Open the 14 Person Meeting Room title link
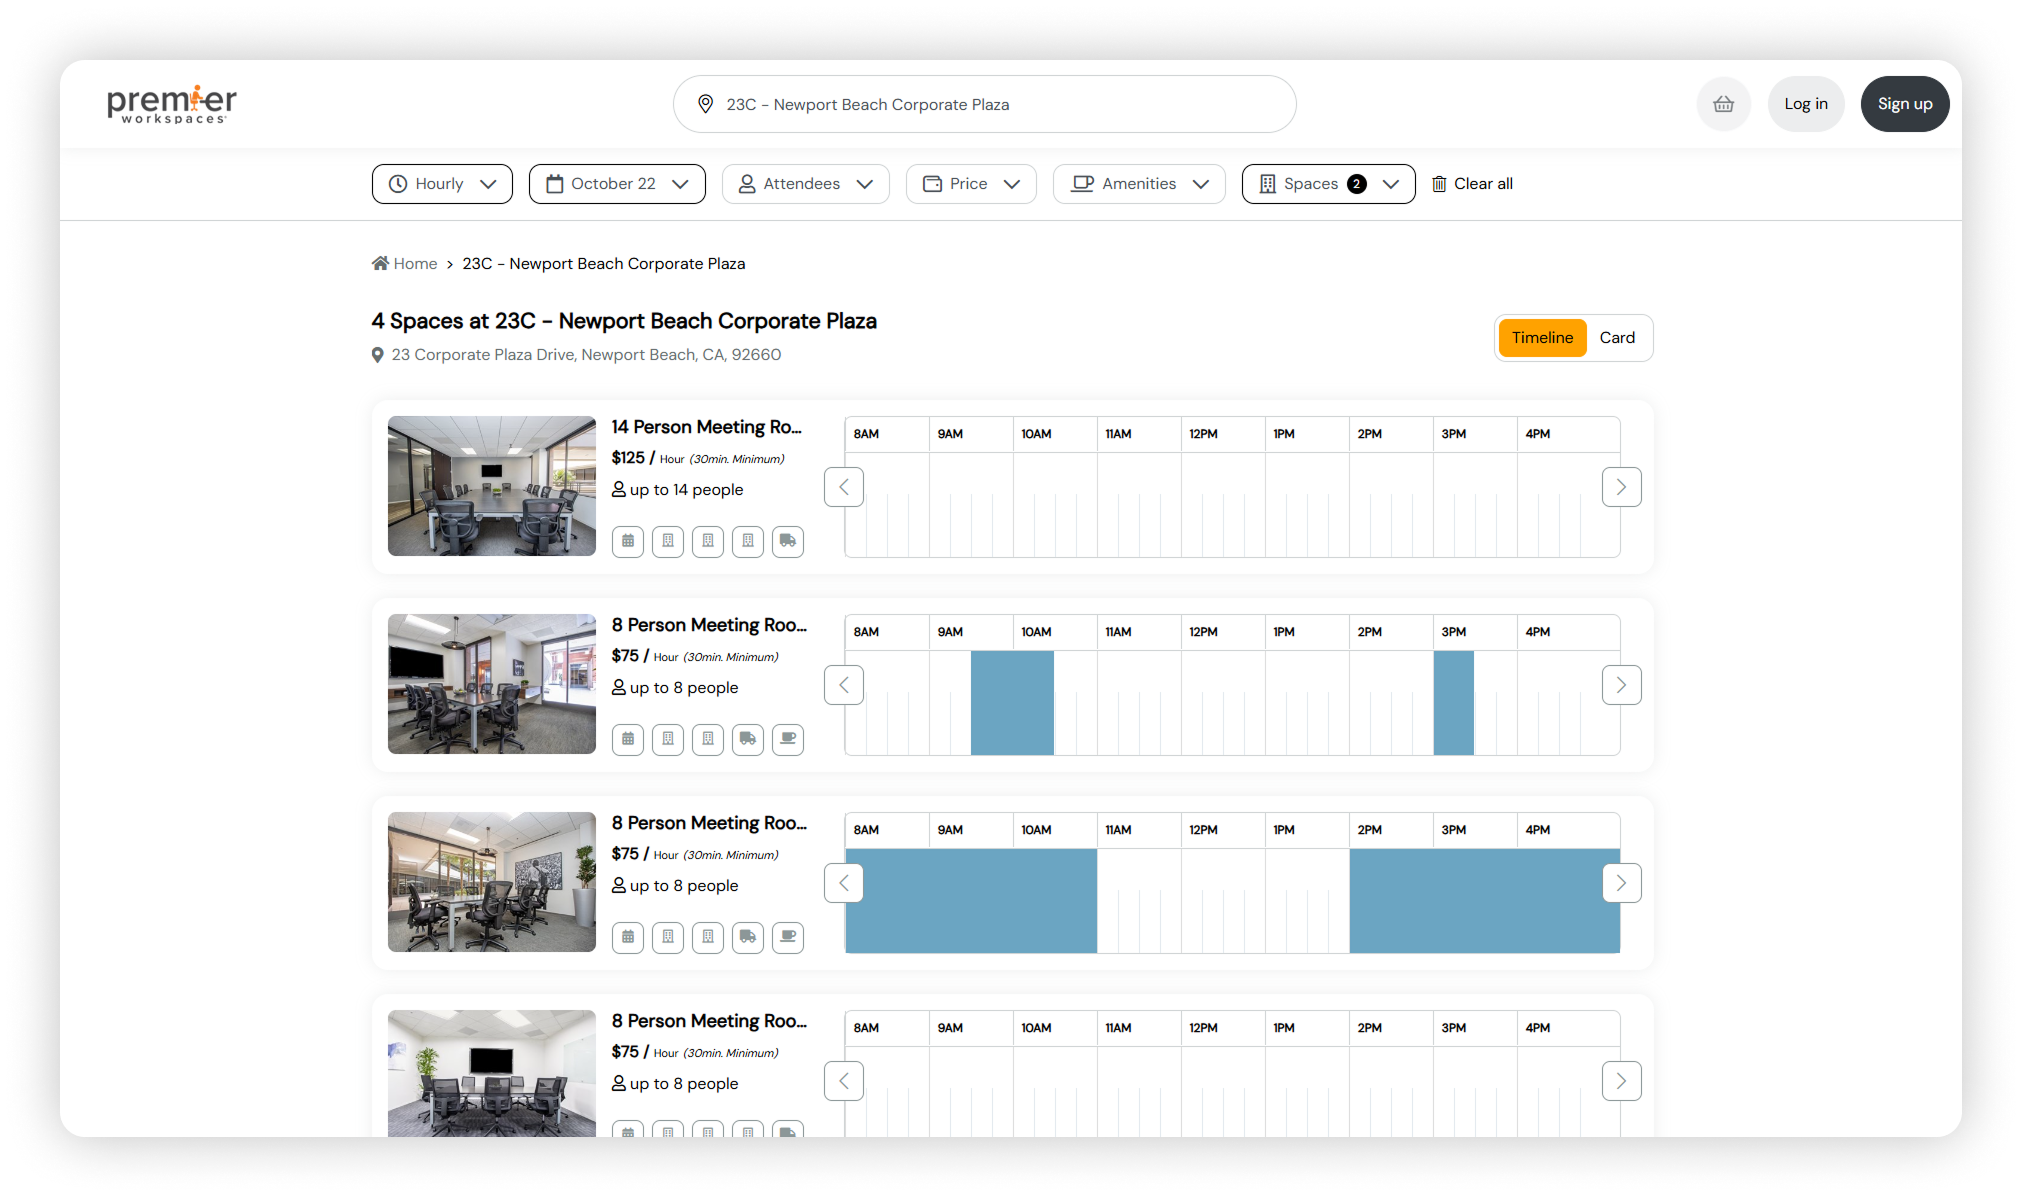This screenshot has height=1197, width=2022. [x=706, y=427]
